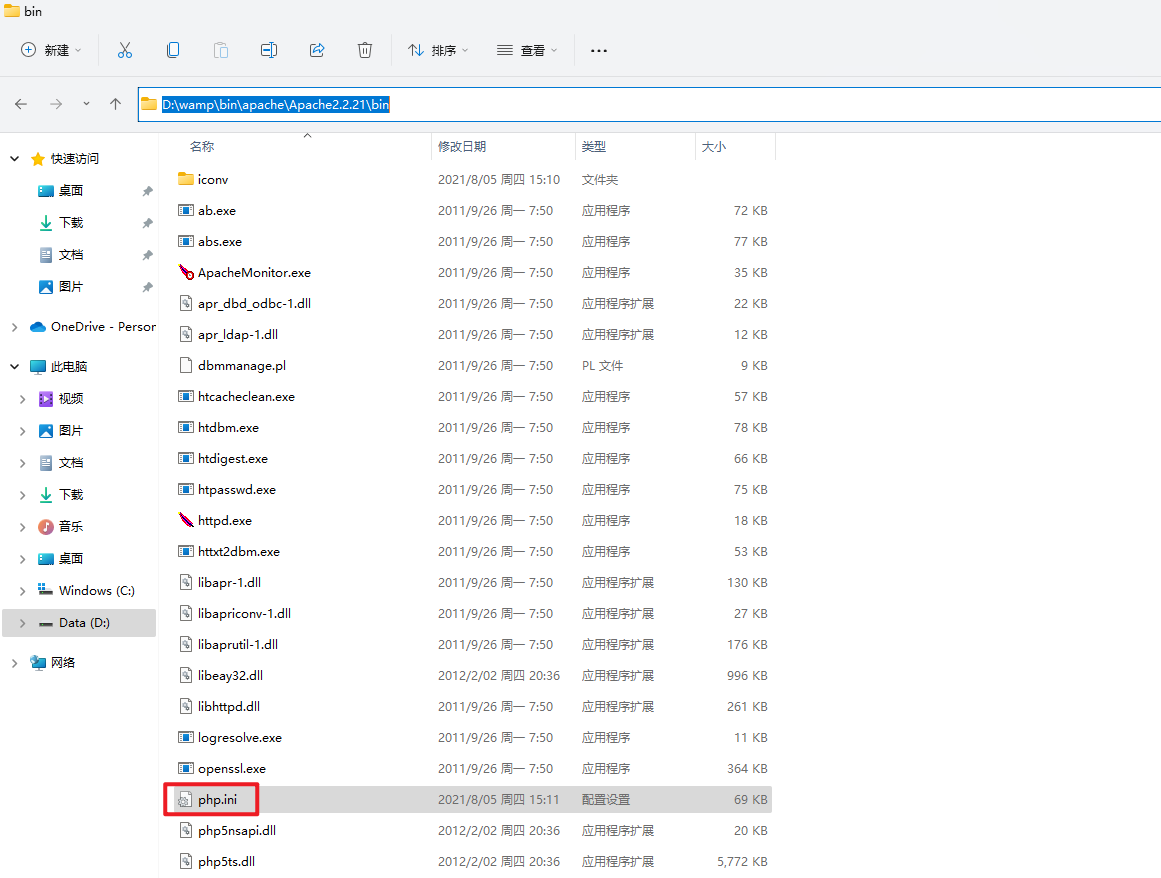
Task: Select the ab.exe application icon
Action: pos(186,210)
